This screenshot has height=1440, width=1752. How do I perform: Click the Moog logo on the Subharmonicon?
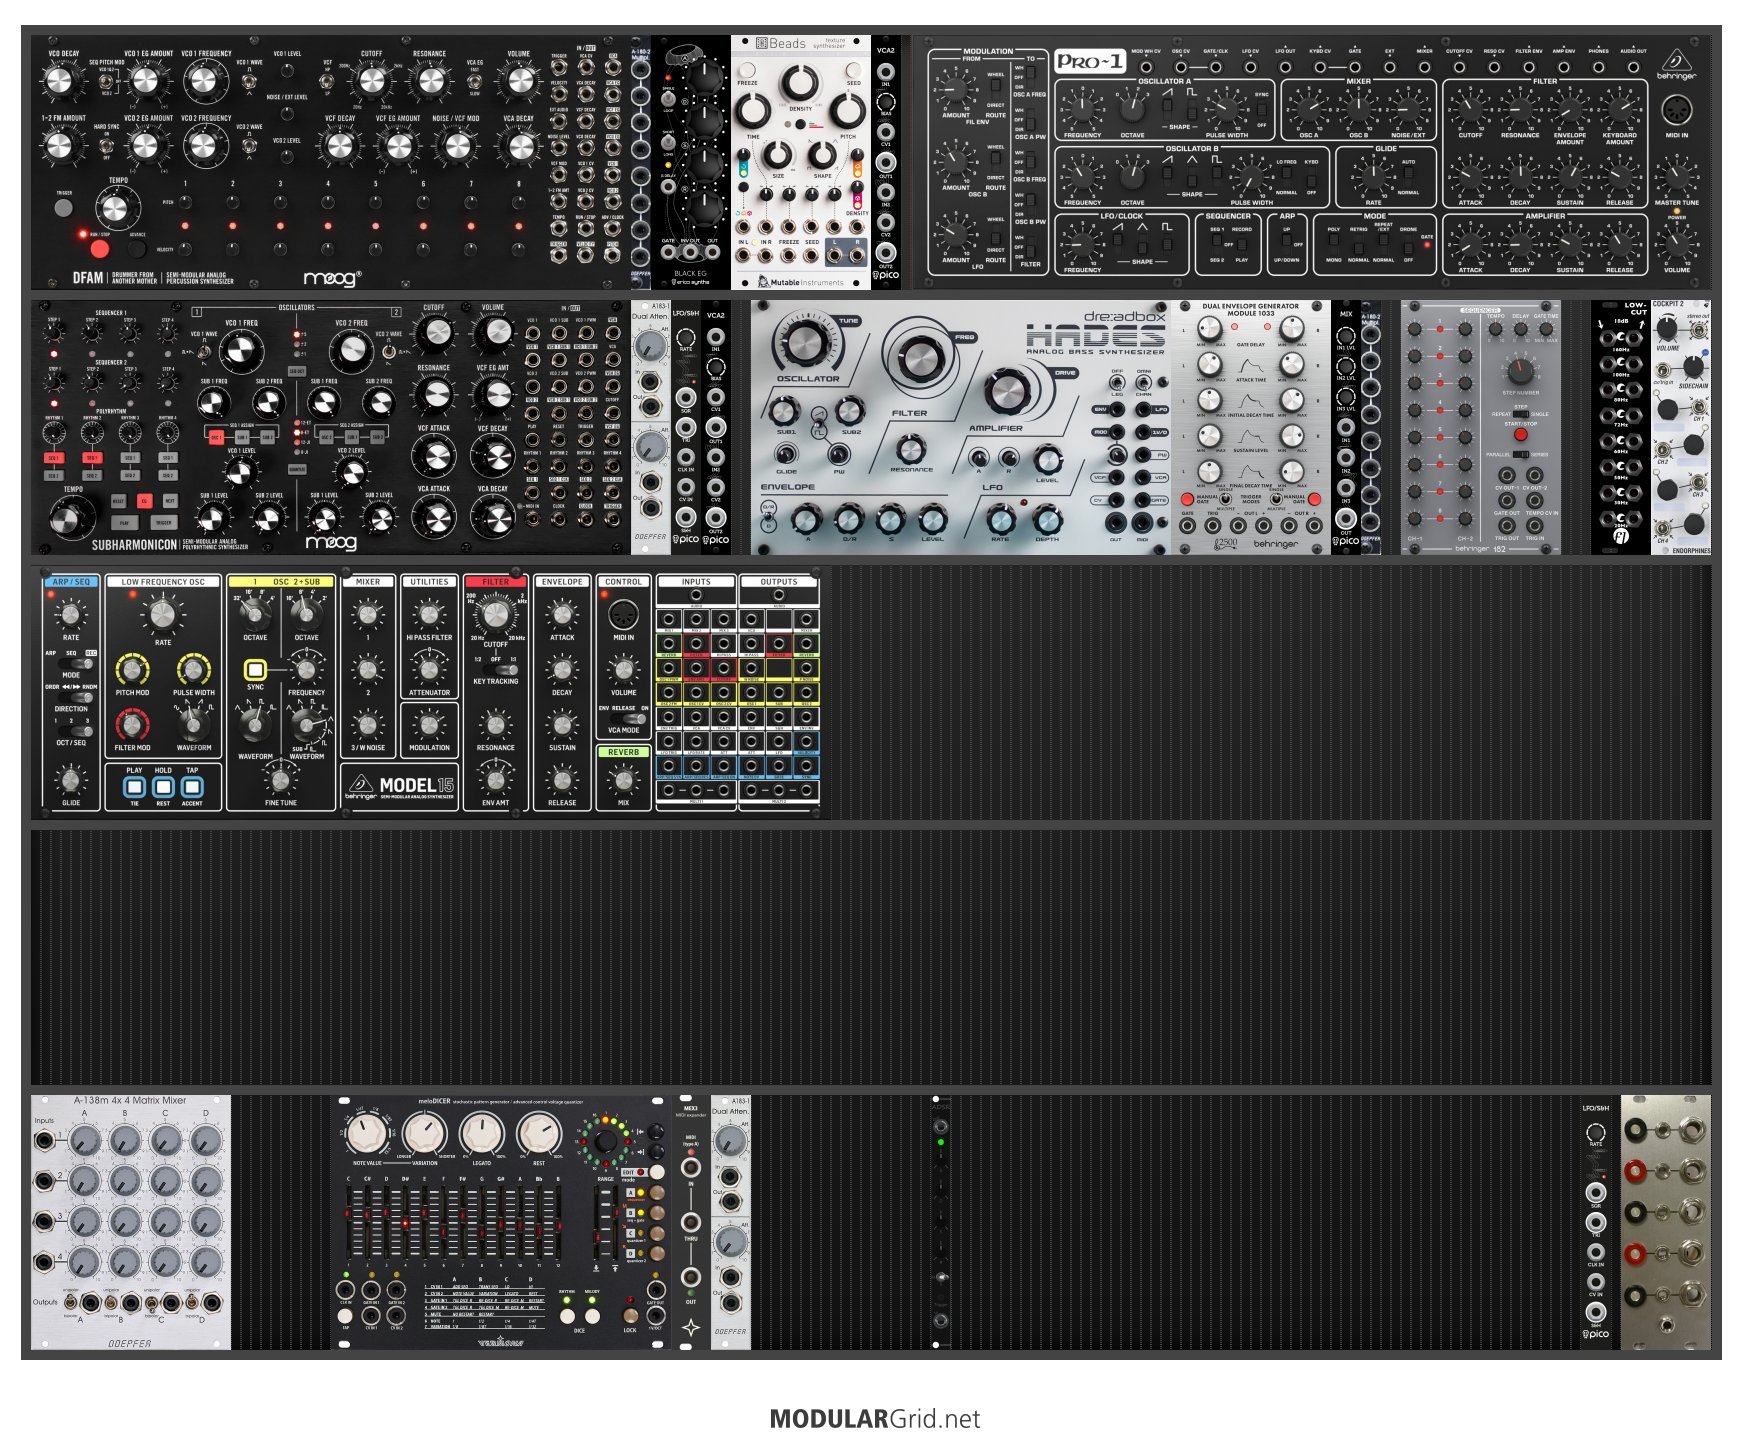click(331, 542)
